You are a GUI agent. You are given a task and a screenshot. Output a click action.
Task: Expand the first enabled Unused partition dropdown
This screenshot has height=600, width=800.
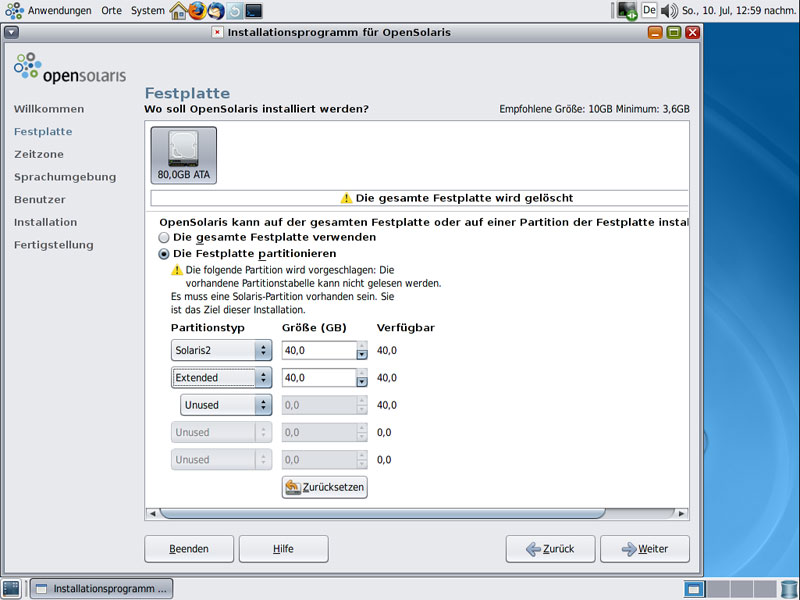(x=226, y=405)
